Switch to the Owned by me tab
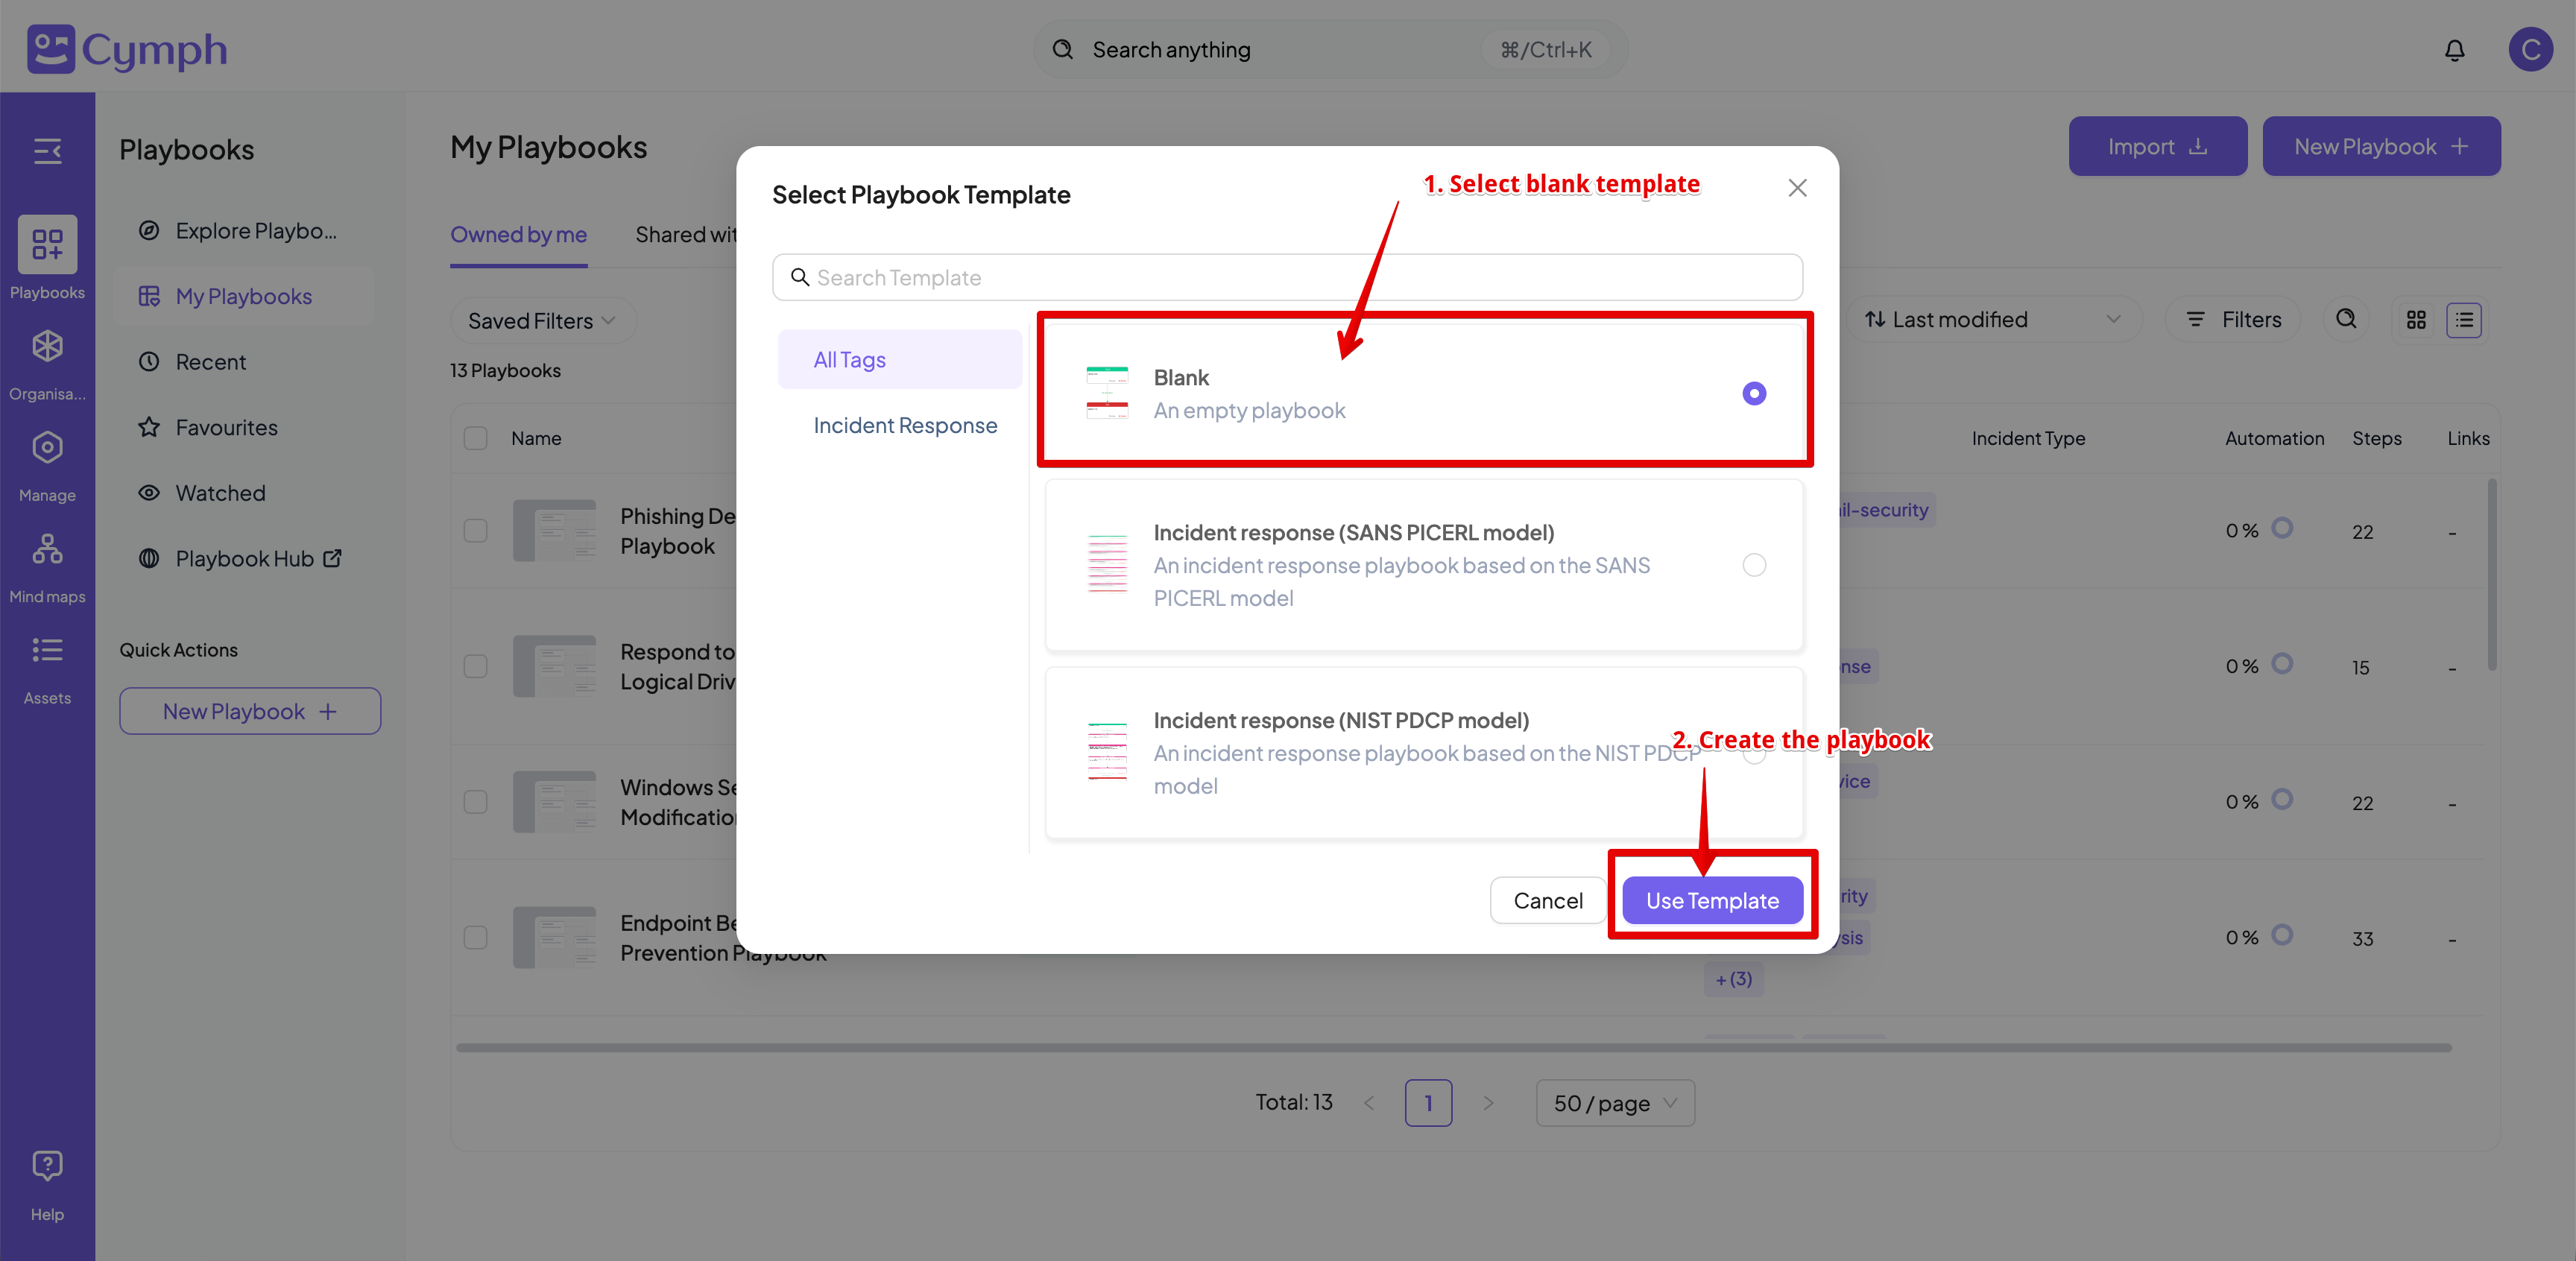The height and width of the screenshot is (1261, 2576). (518, 234)
